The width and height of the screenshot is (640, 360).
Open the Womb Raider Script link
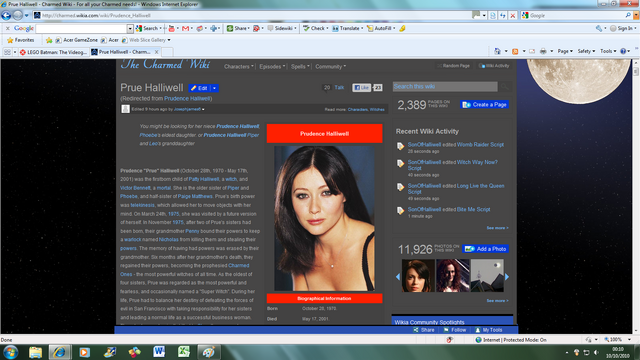coord(480,144)
